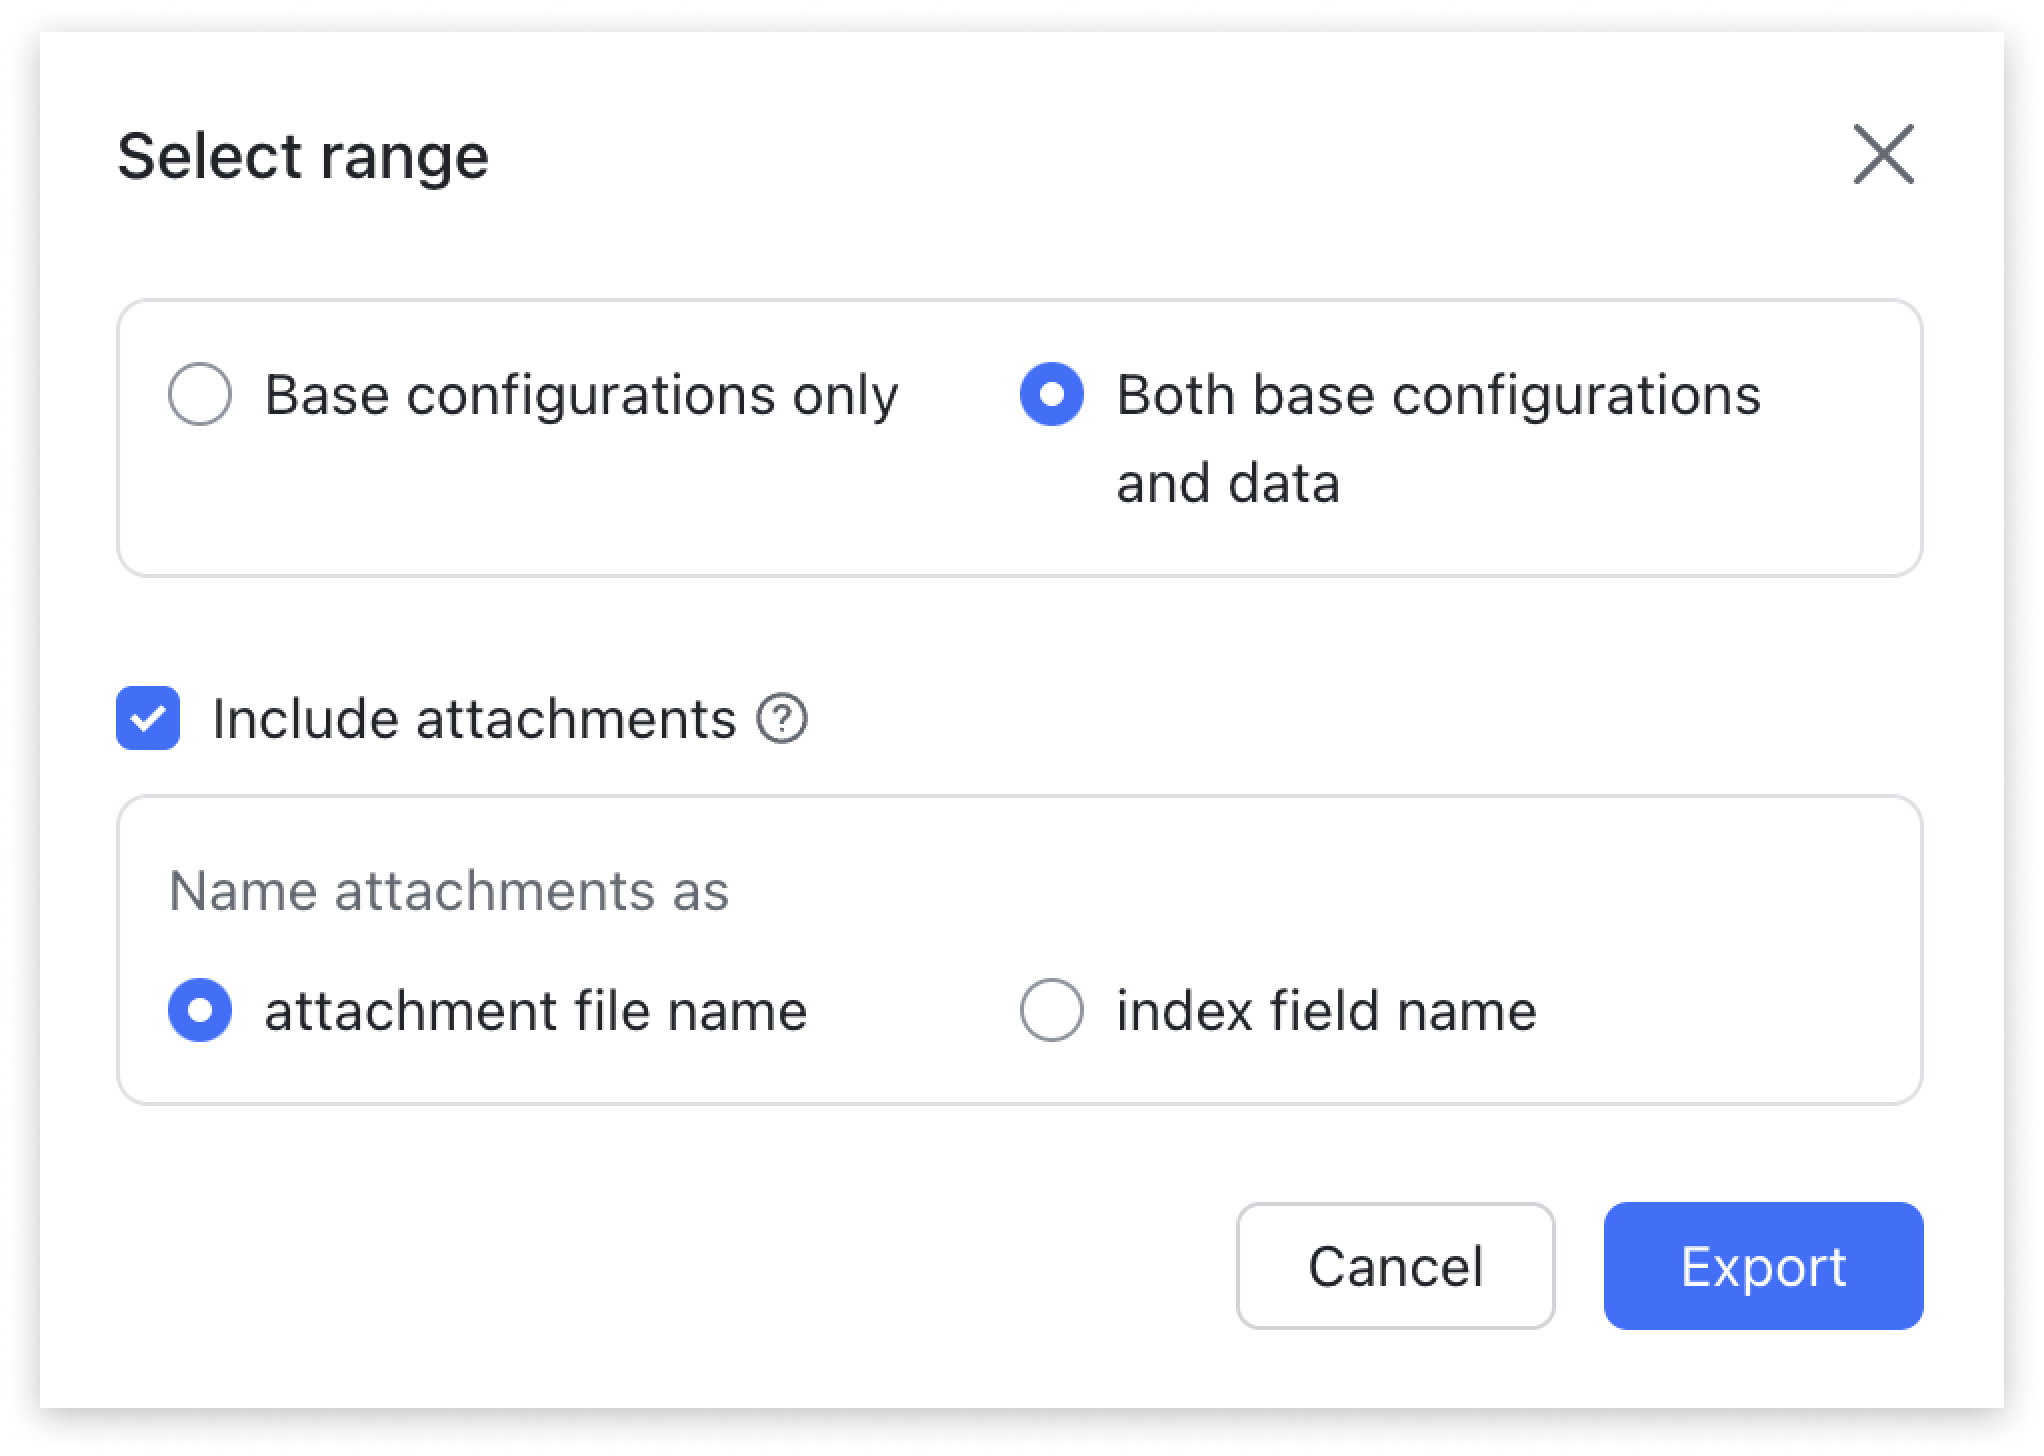Click the white checkmark in the blue checkbox
The height and width of the screenshot is (1456, 2044).
(148, 718)
